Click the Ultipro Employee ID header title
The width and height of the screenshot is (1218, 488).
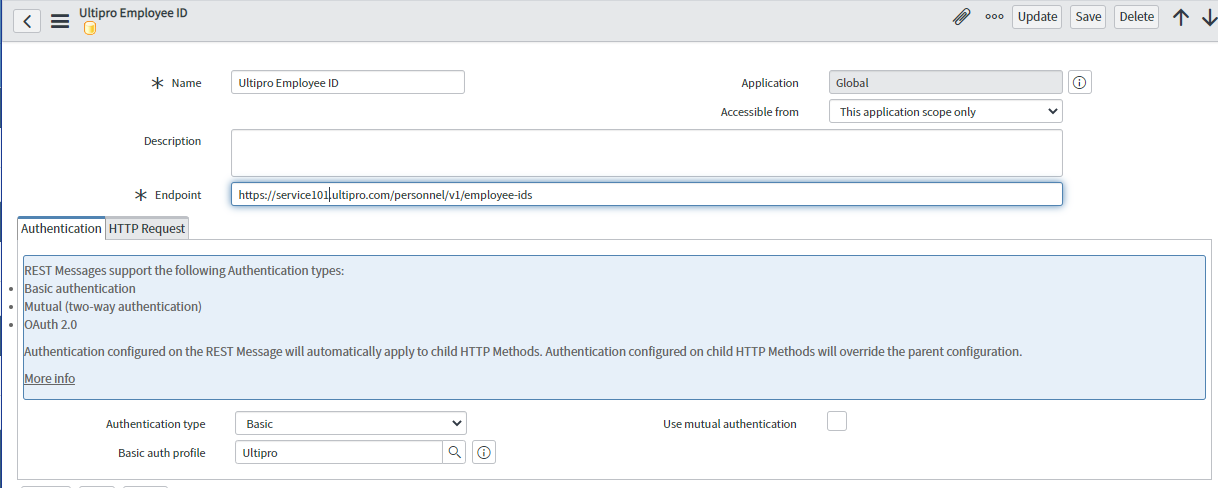(133, 13)
